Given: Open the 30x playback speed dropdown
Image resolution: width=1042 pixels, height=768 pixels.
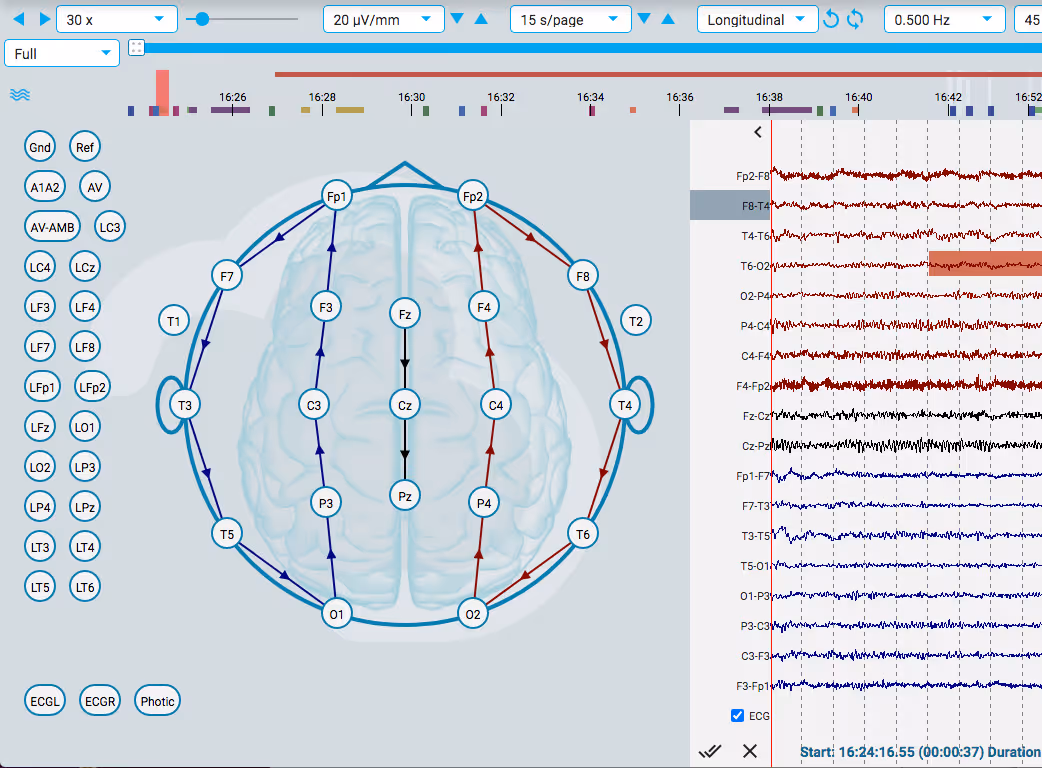Looking at the screenshot, I should coord(116,18).
